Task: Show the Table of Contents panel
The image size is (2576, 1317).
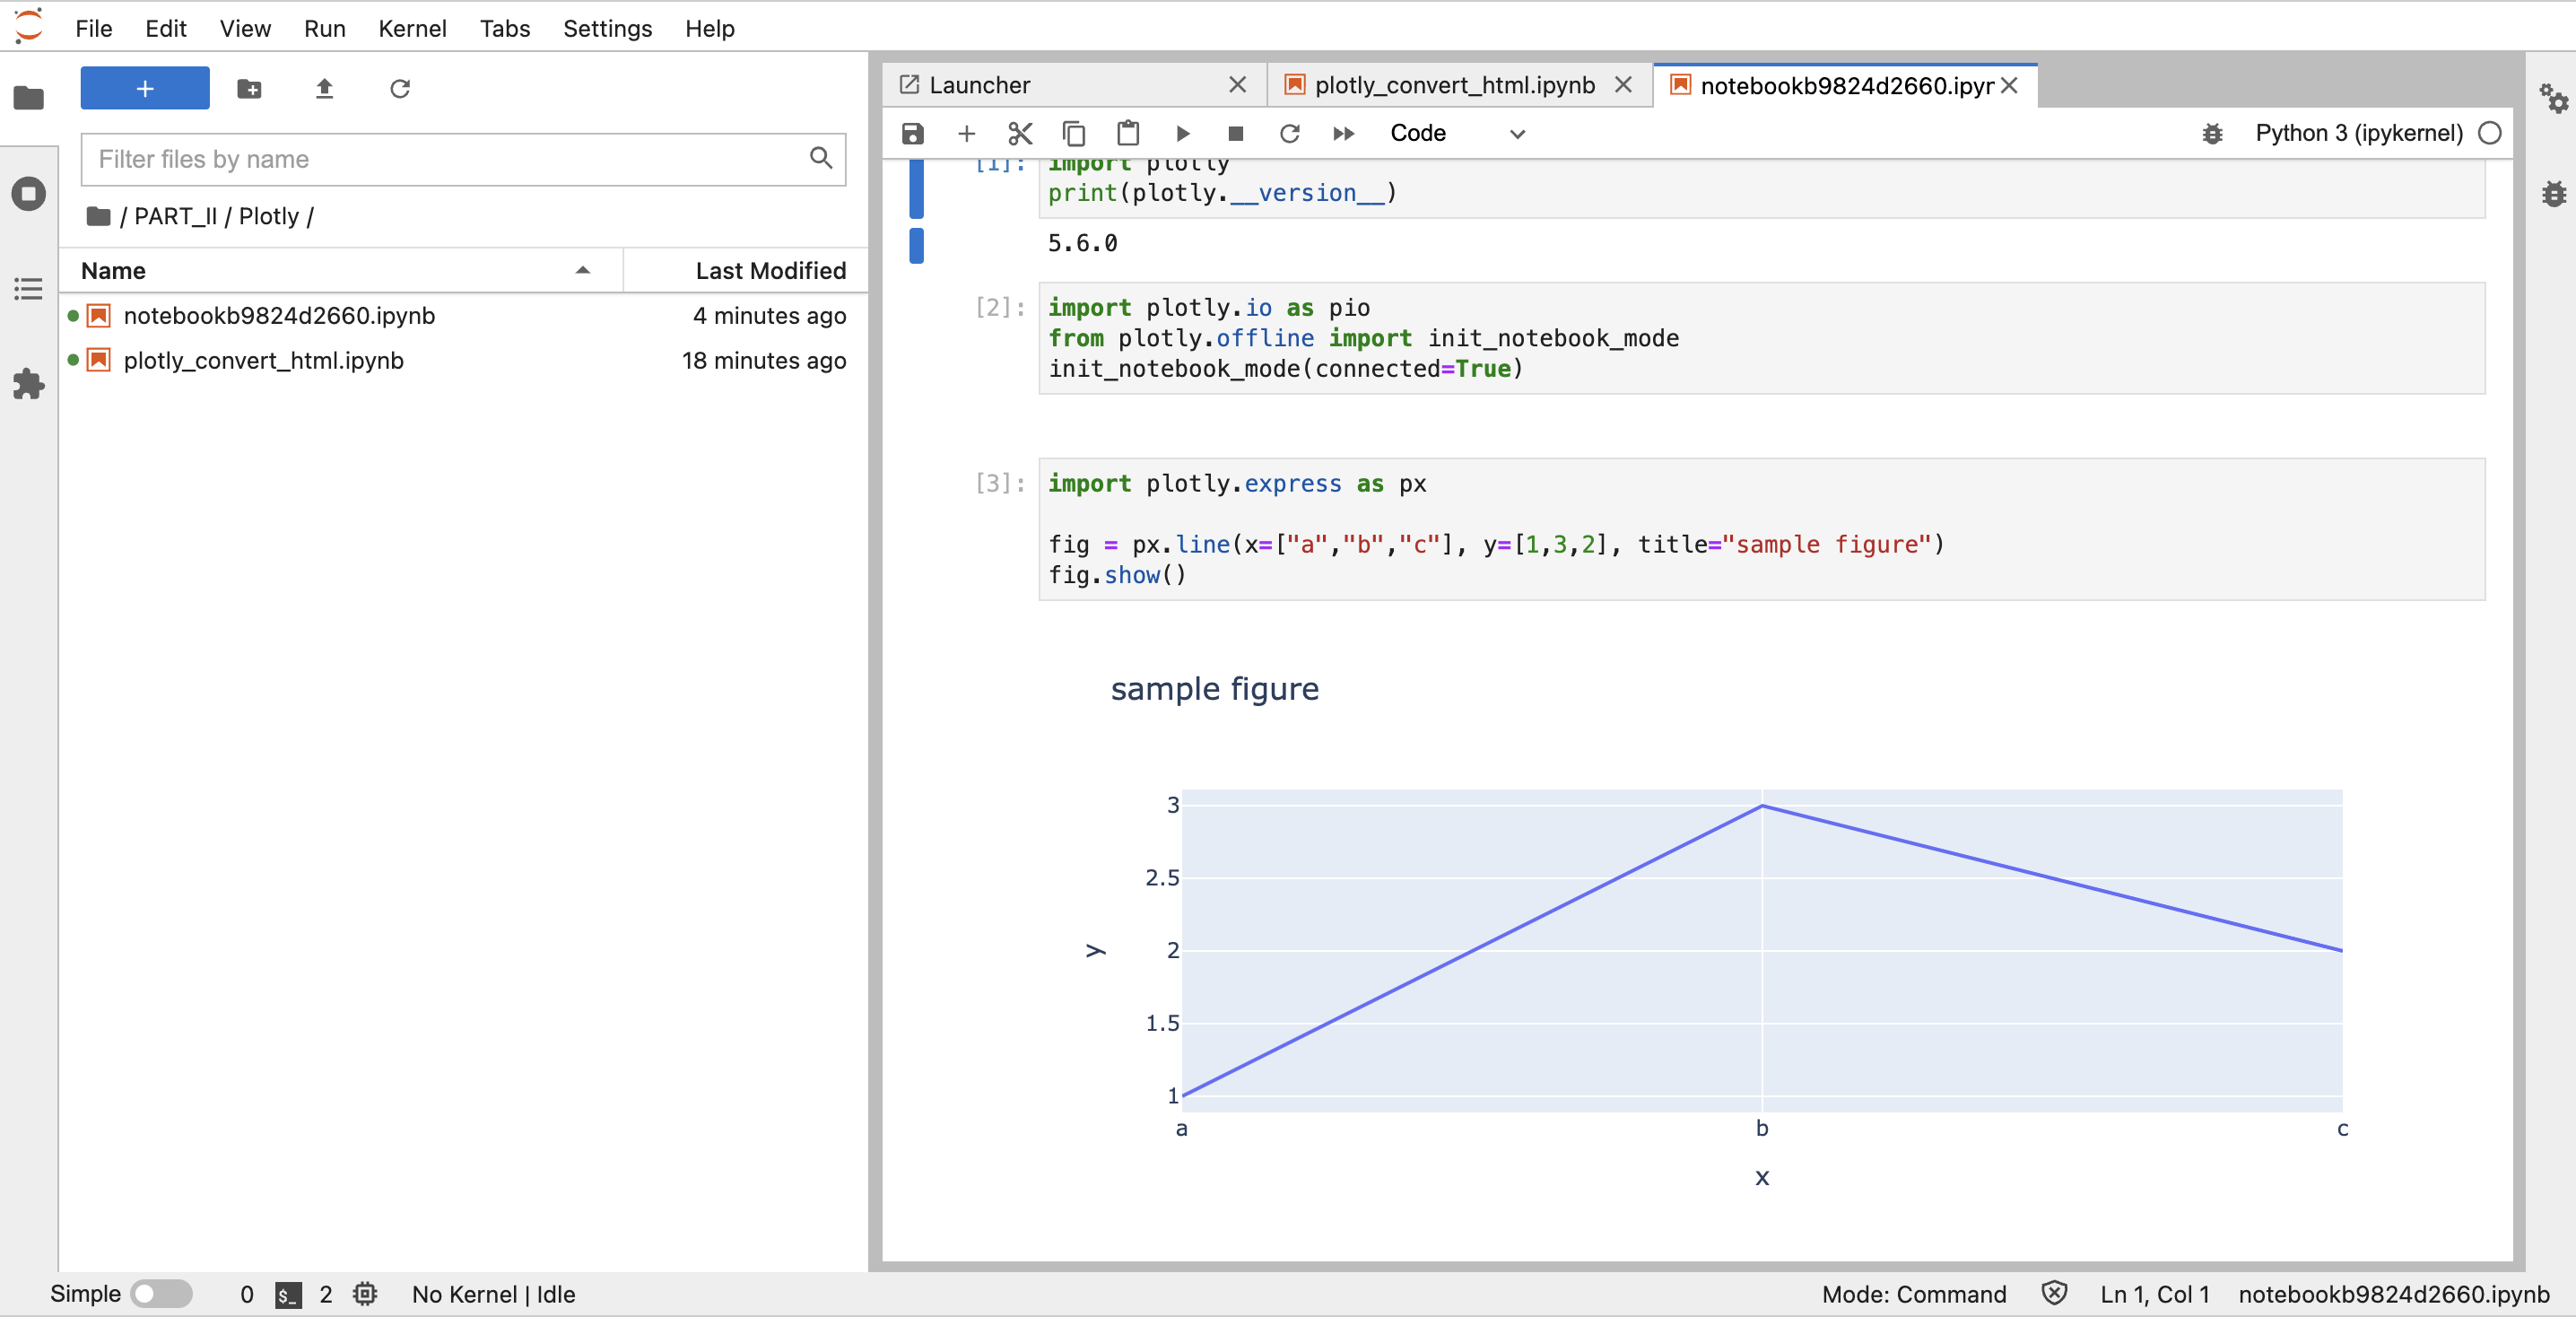Action: (28, 289)
